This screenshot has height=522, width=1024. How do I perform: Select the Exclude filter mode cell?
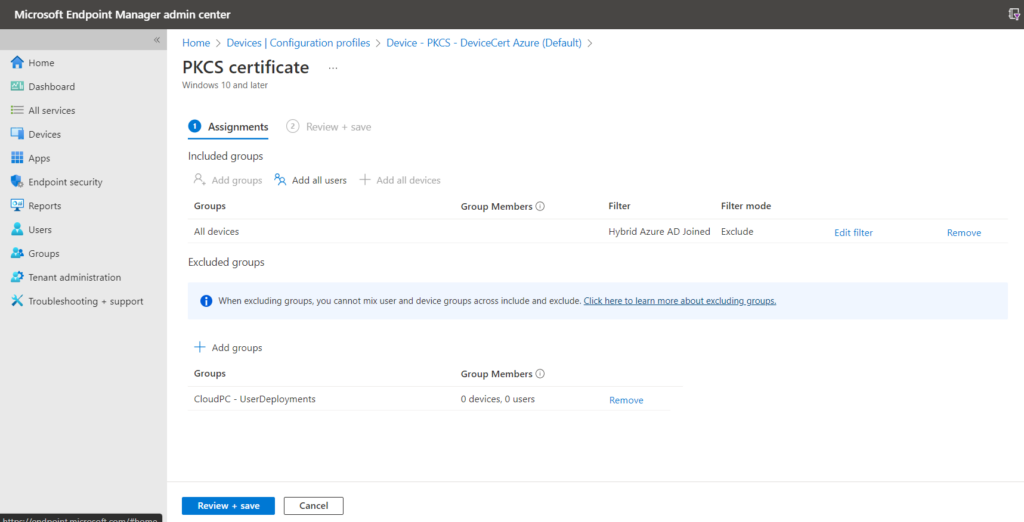[737, 232]
